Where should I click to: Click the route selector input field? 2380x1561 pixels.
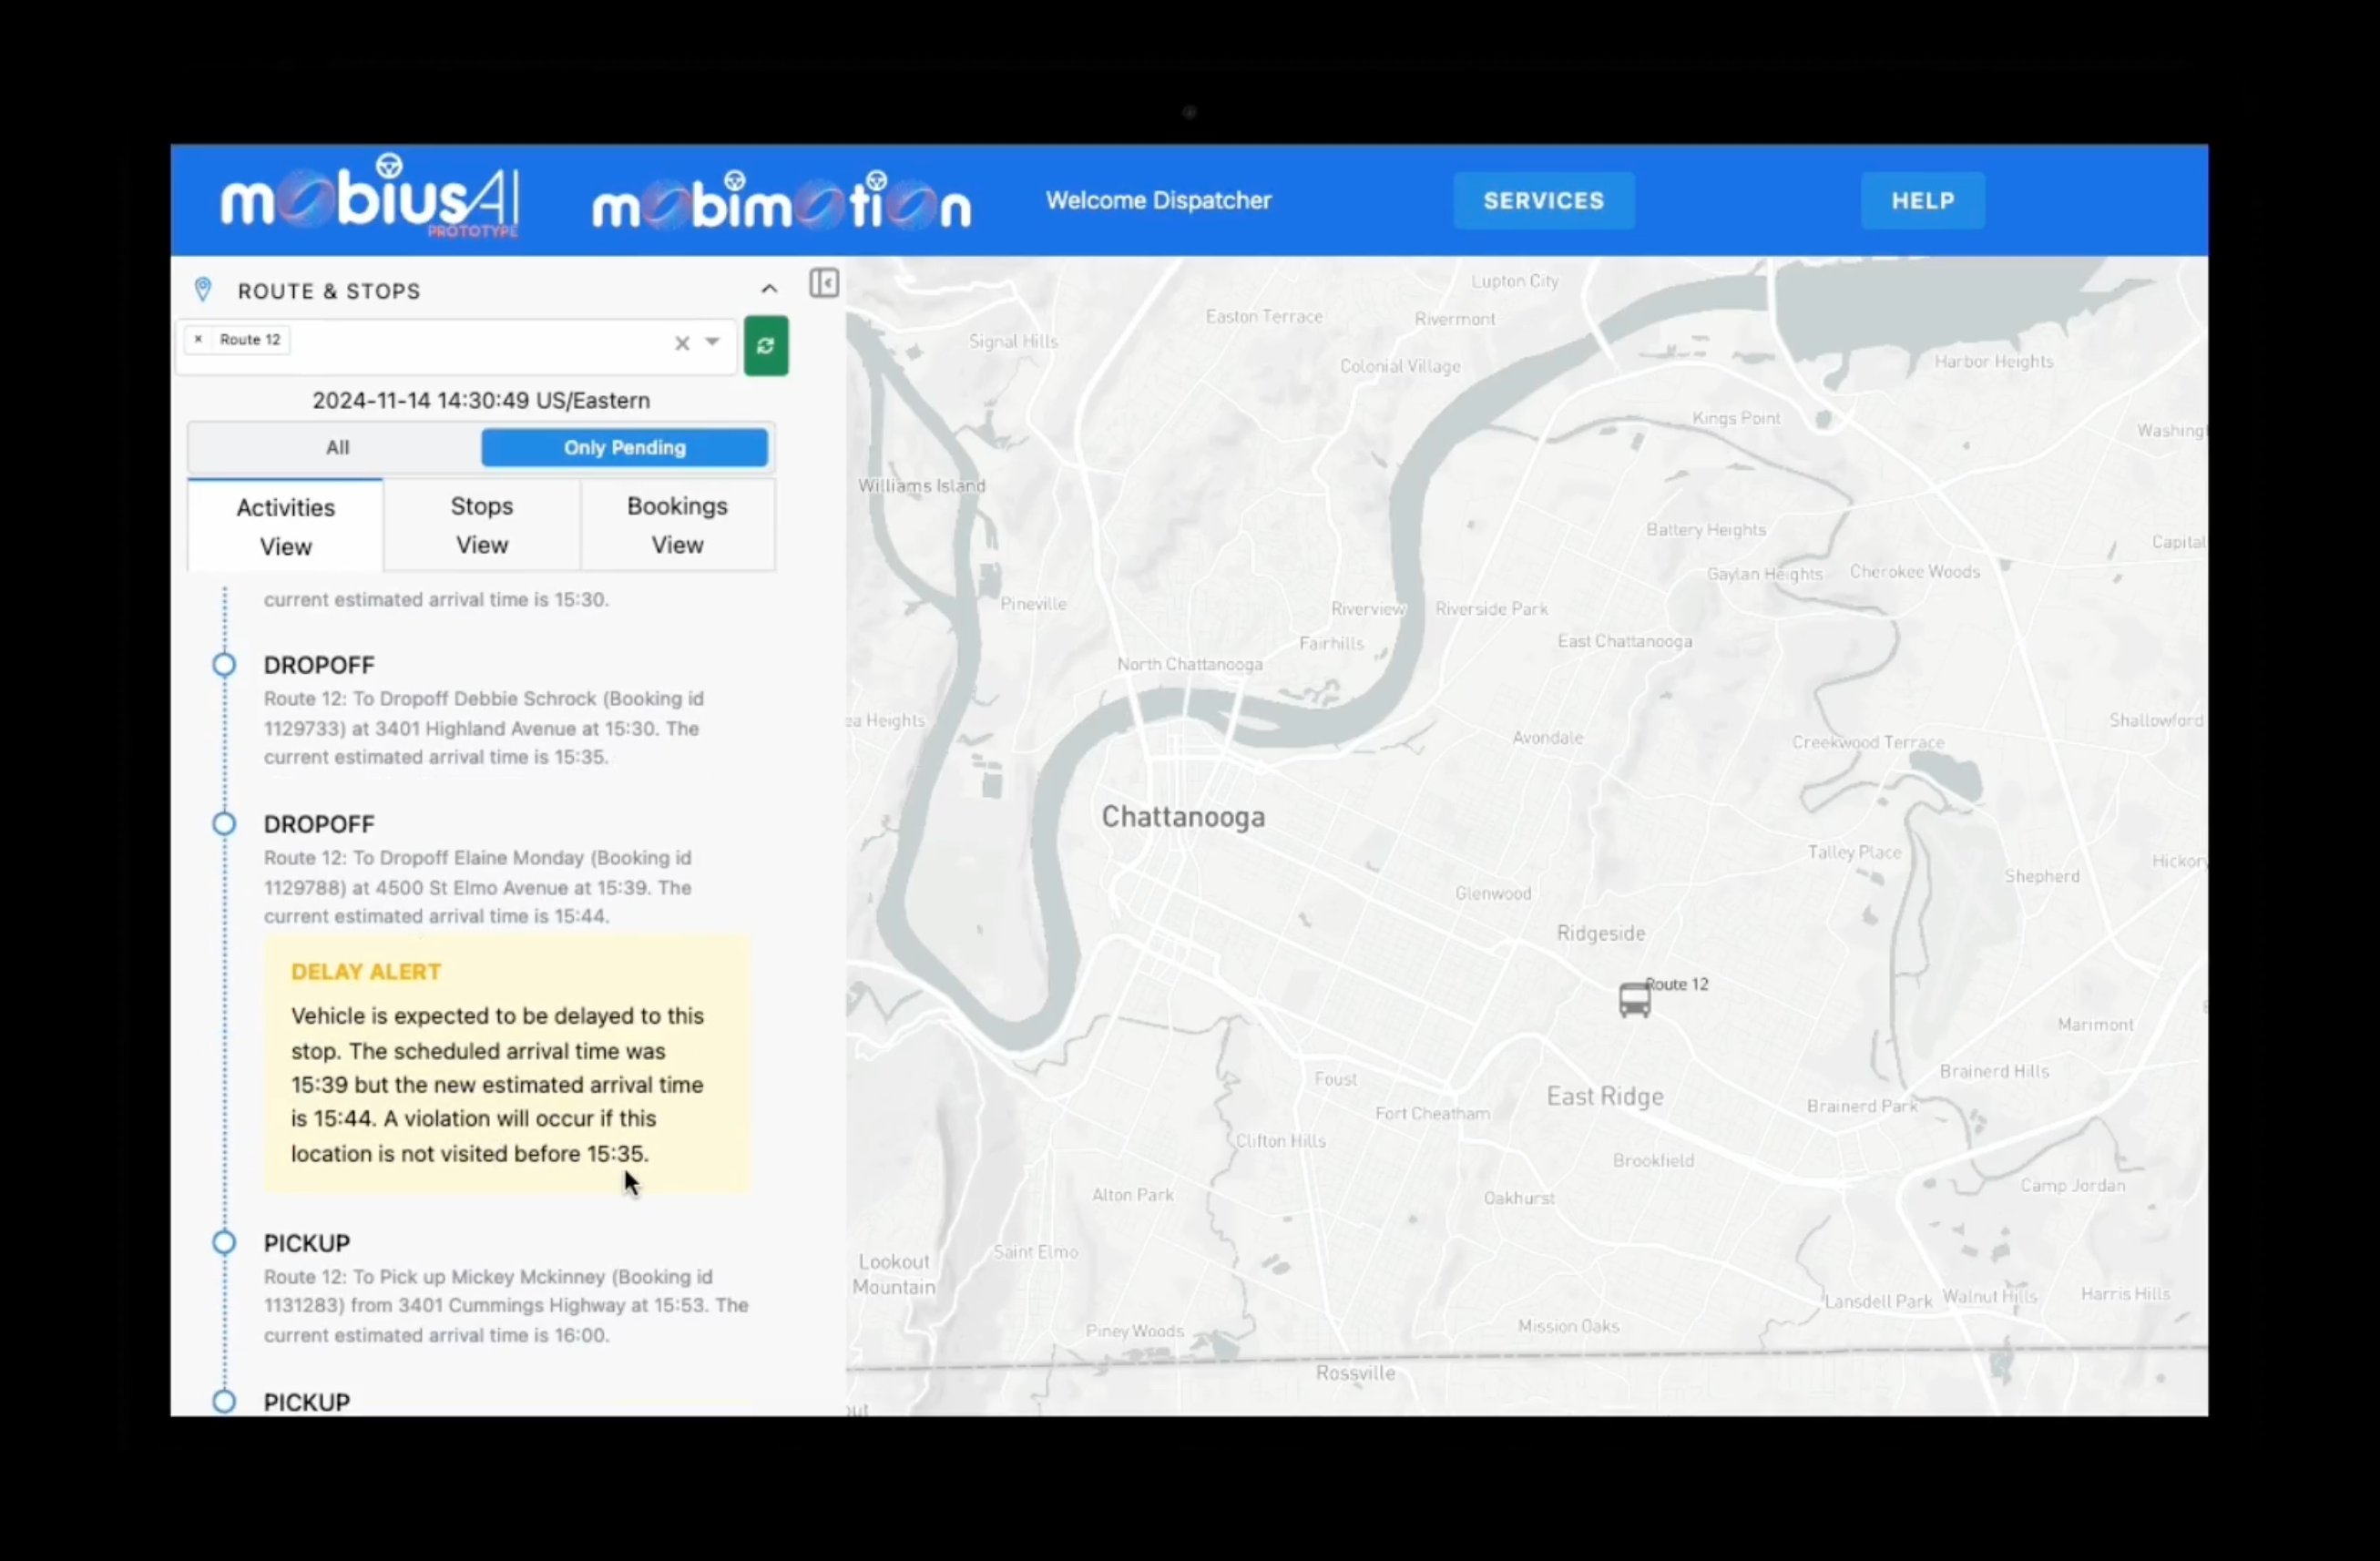[x=457, y=346]
